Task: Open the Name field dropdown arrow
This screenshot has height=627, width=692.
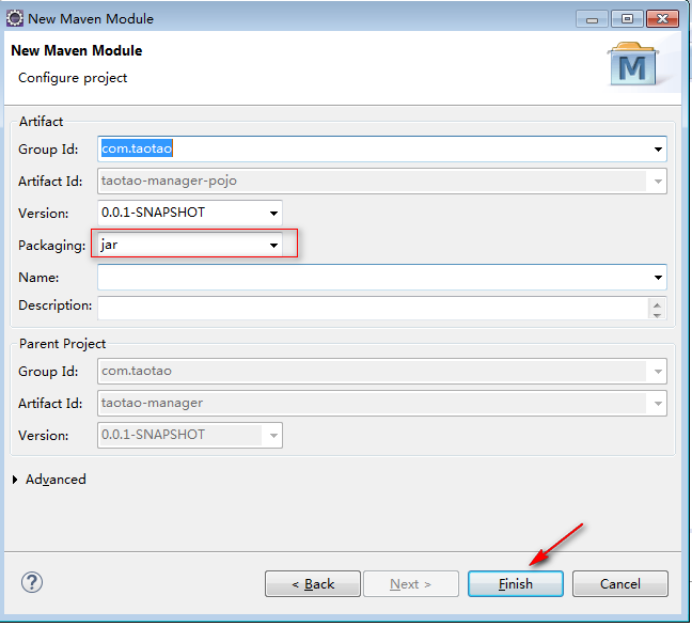Action: 658,278
